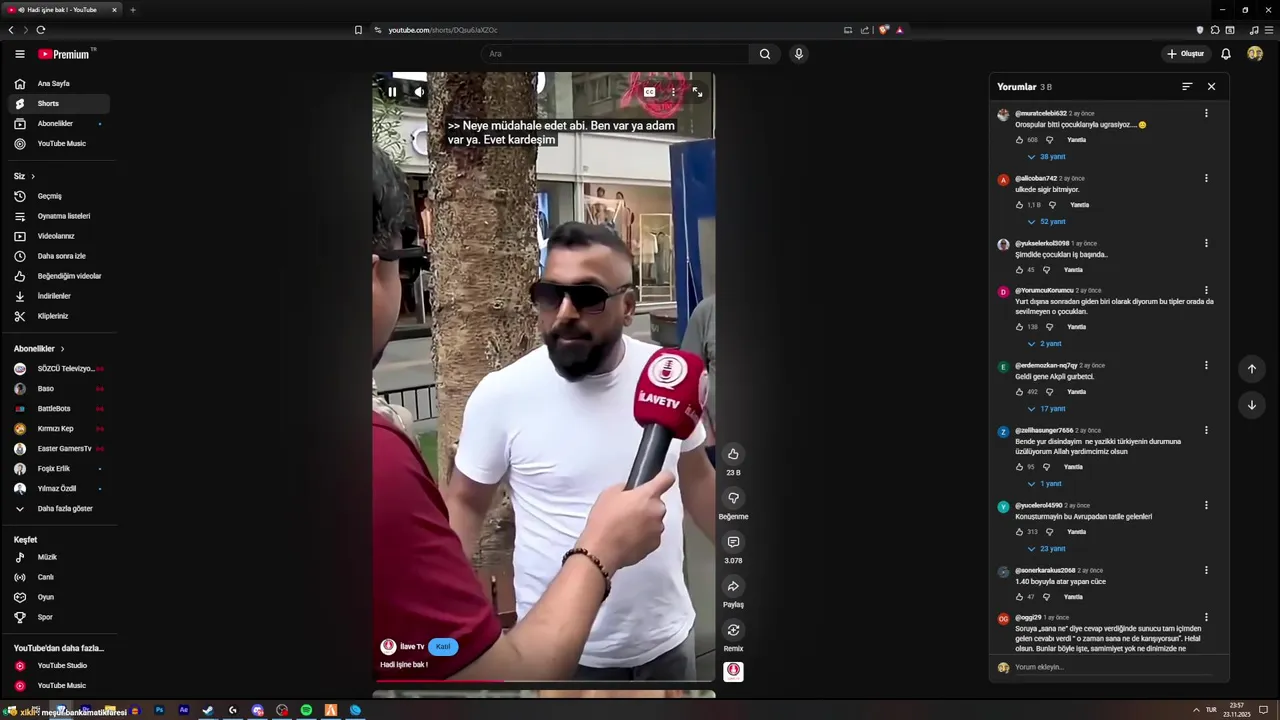Mute the Shorts video volume
The height and width of the screenshot is (720, 1280).
click(419, 92)
